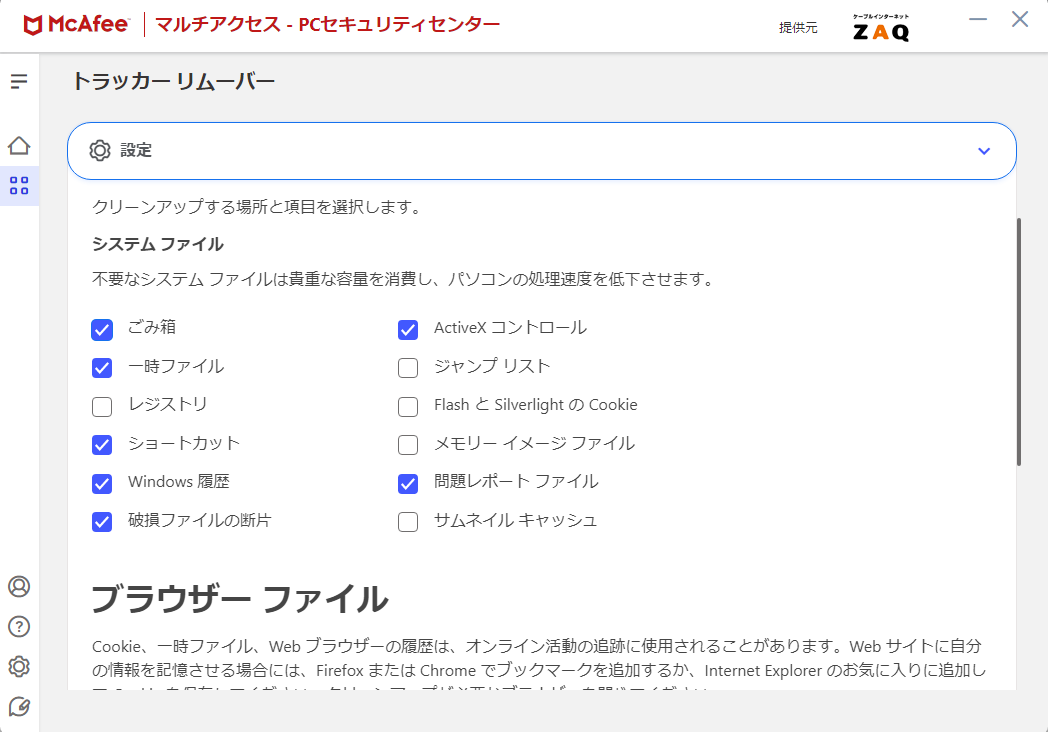Close the McAfee window
Image resolution: width=1048 pixels, height=732 pixels.
1020,19
